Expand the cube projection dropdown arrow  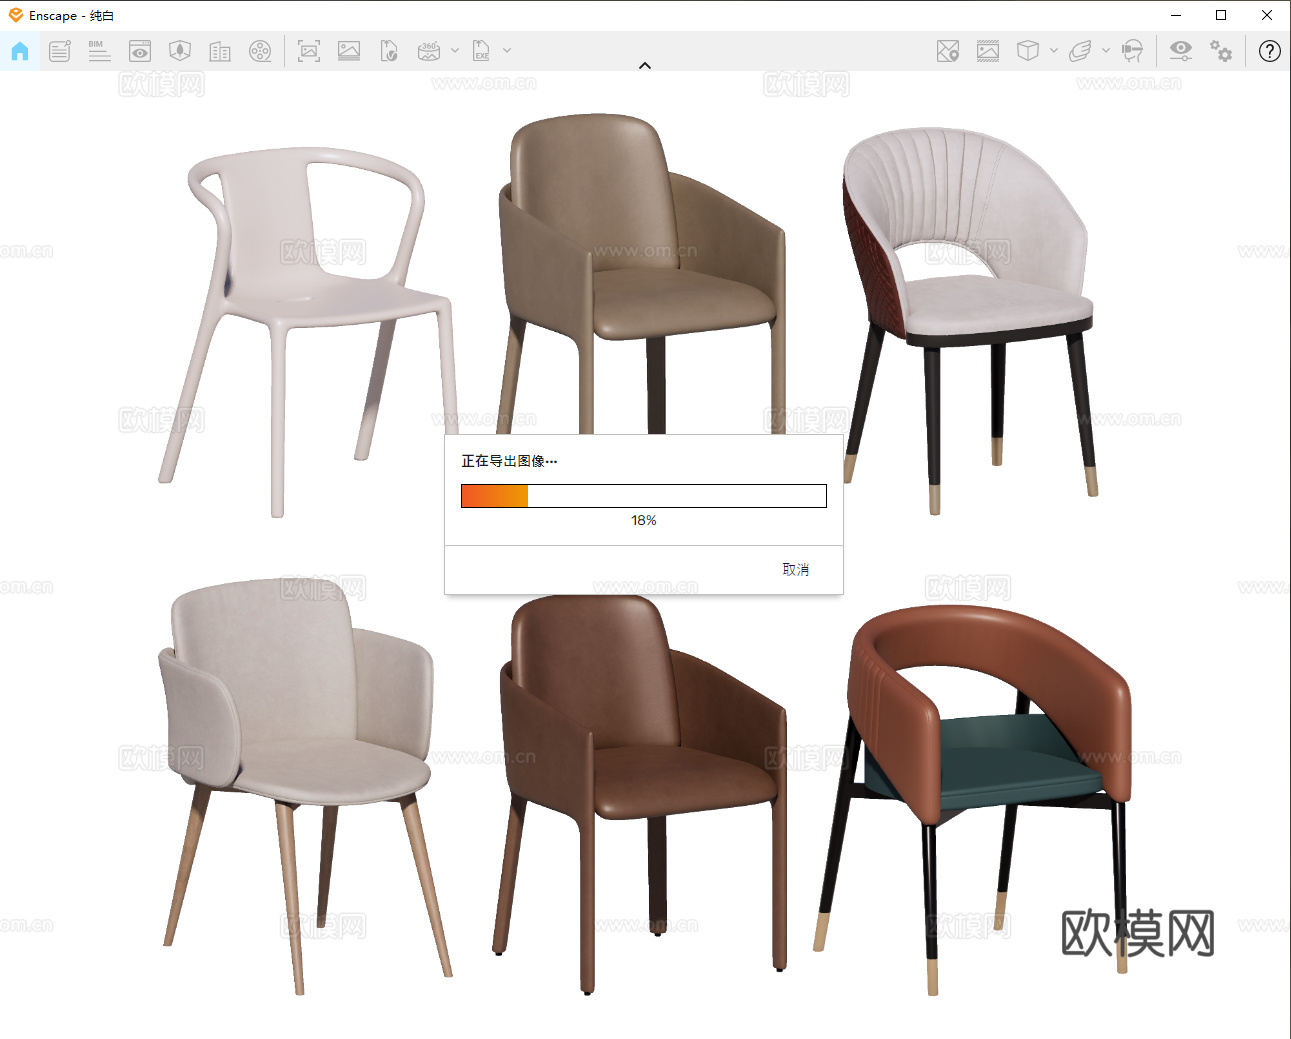[1054, 50]
